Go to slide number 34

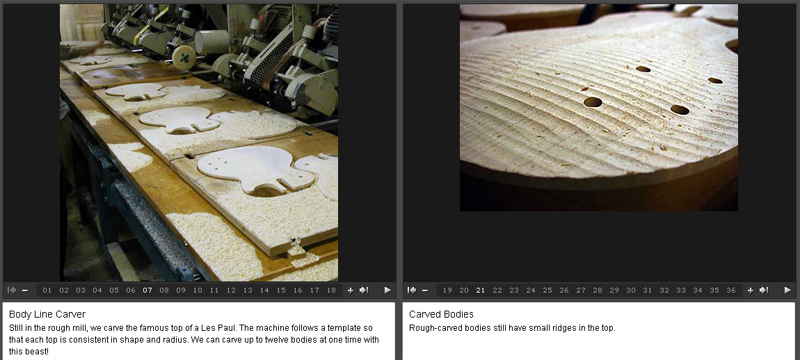point(697,290)
